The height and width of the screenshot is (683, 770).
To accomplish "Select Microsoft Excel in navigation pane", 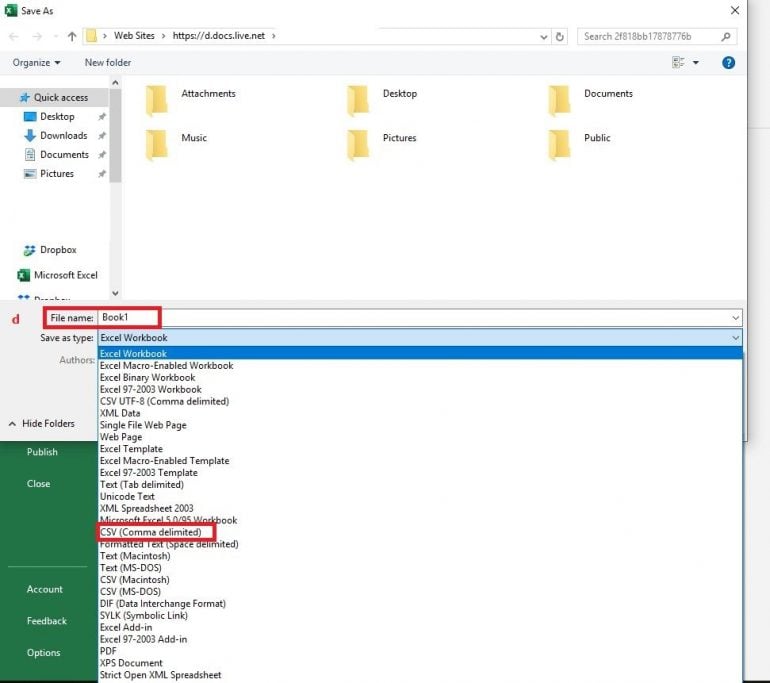I will pyautogui.click(x=65, y=275).
